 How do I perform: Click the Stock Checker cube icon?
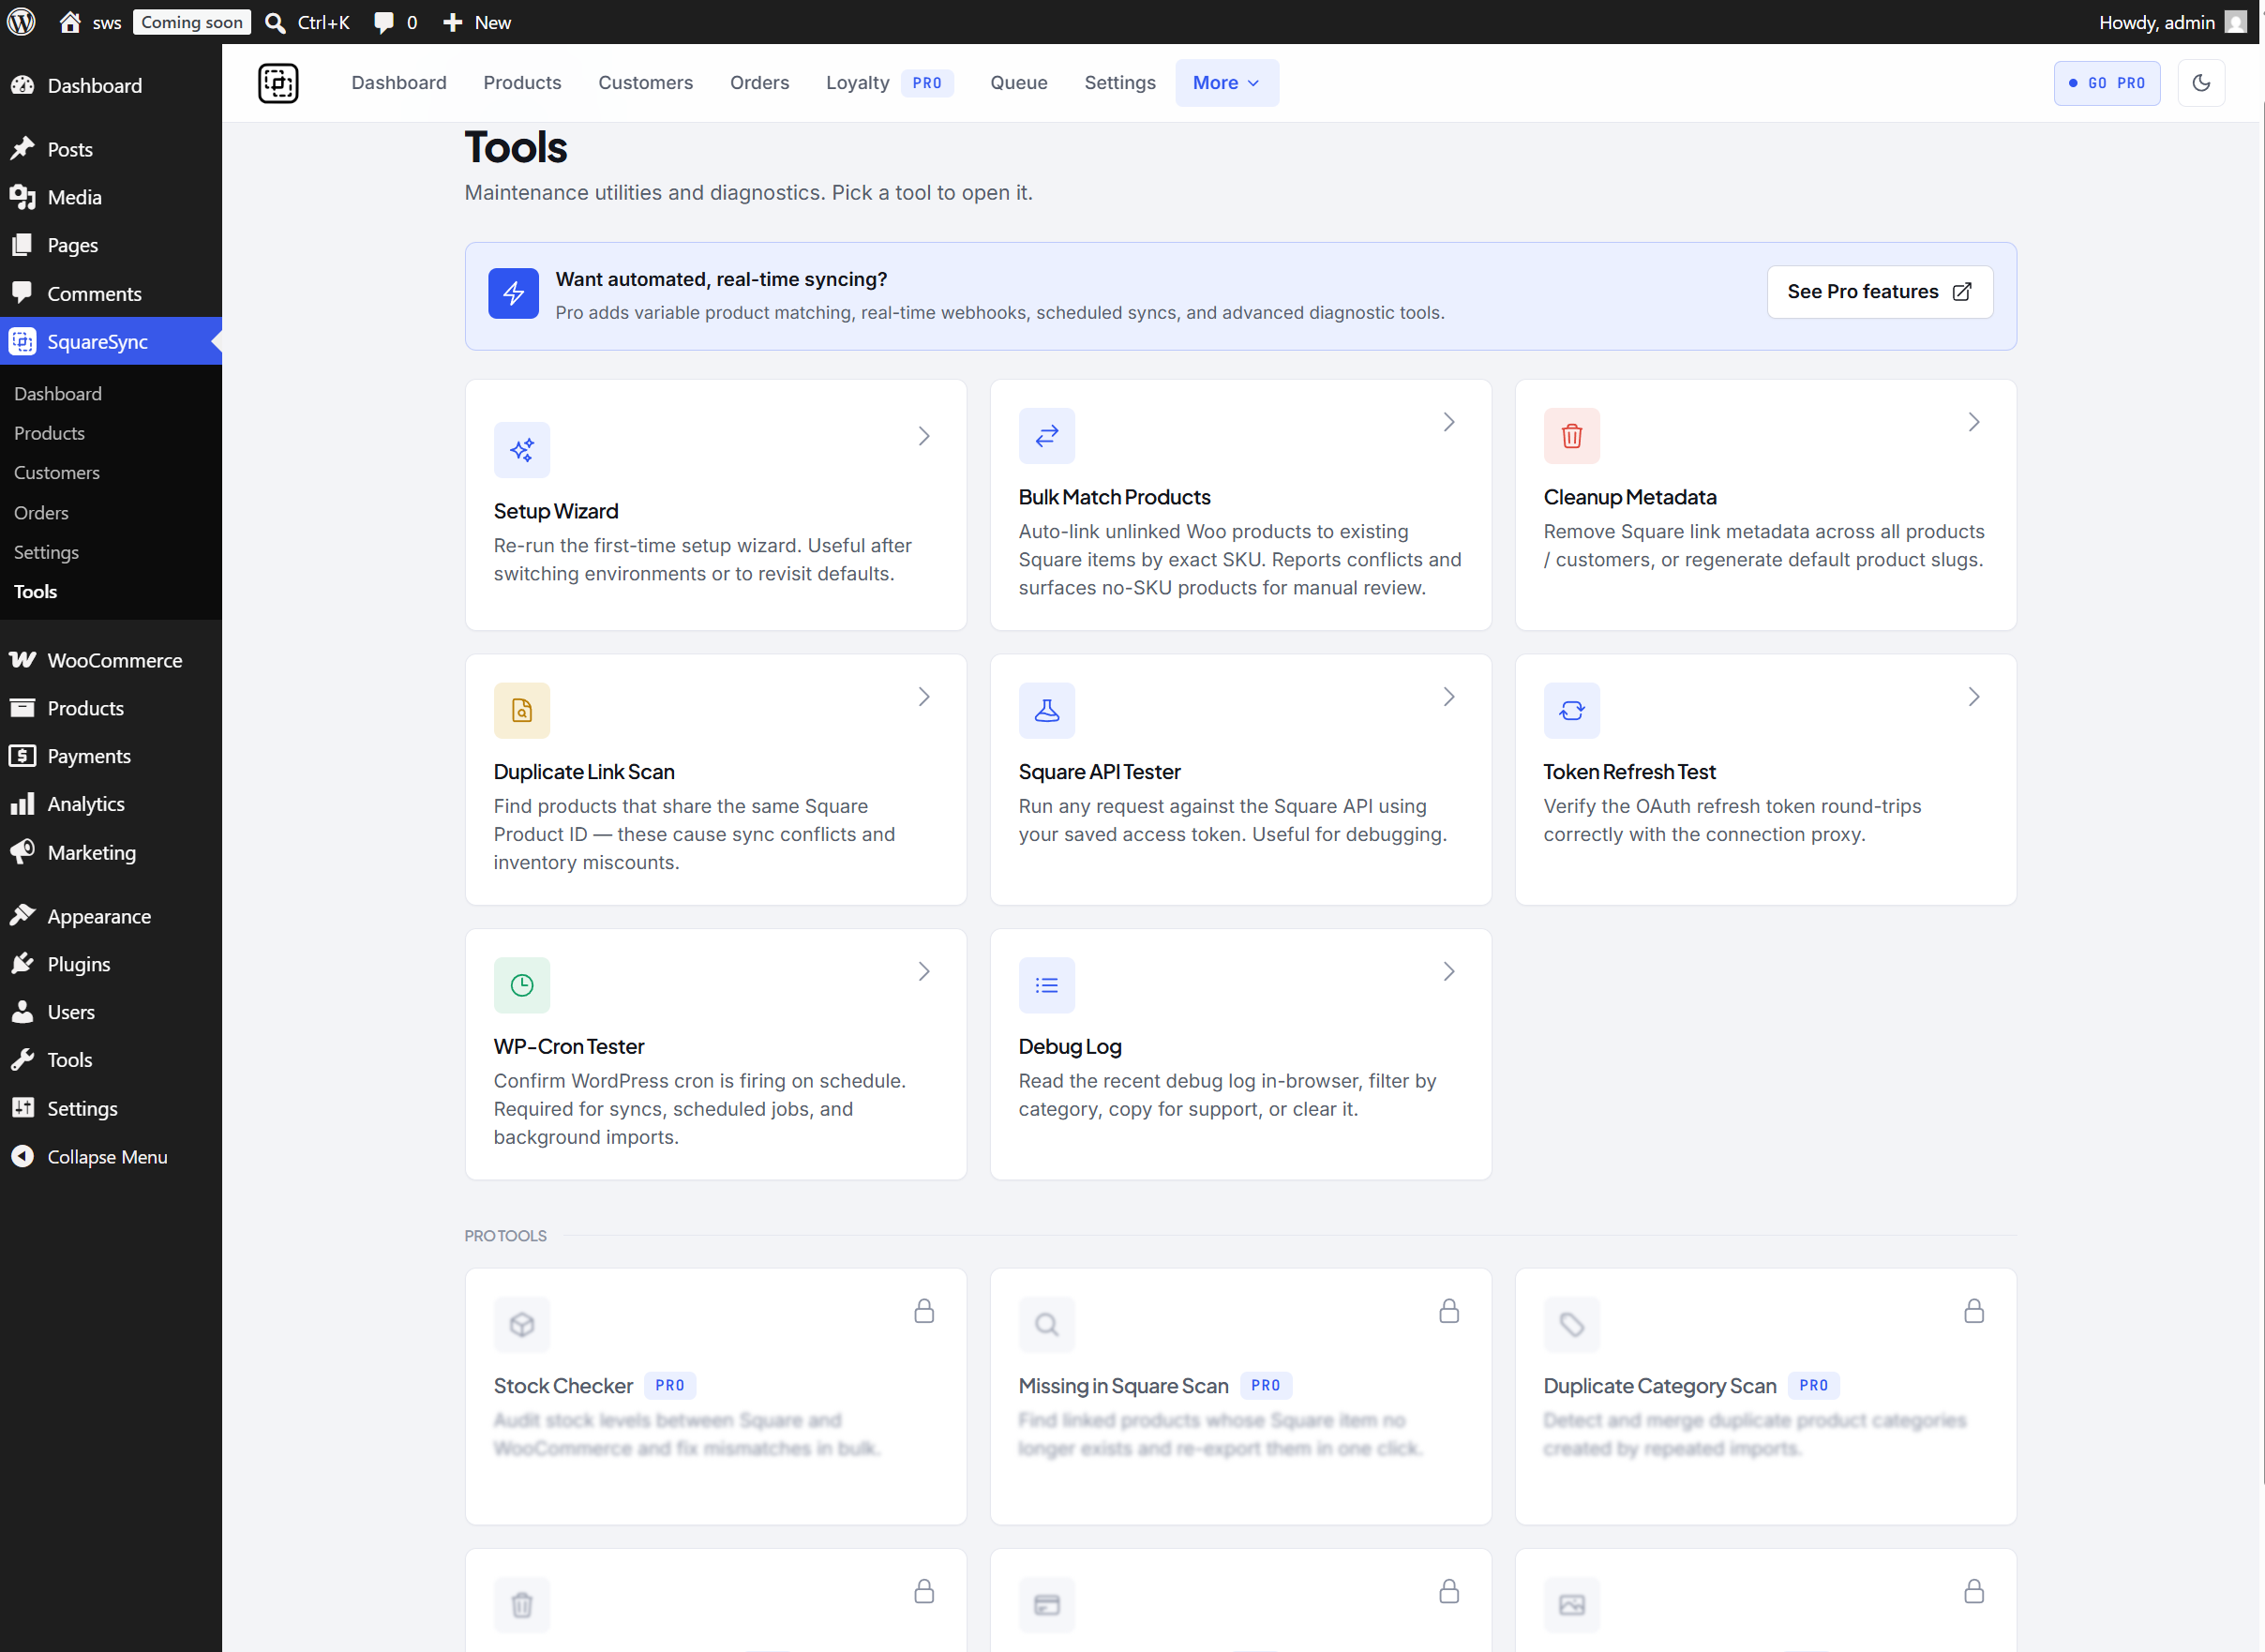coord(522,1325)
